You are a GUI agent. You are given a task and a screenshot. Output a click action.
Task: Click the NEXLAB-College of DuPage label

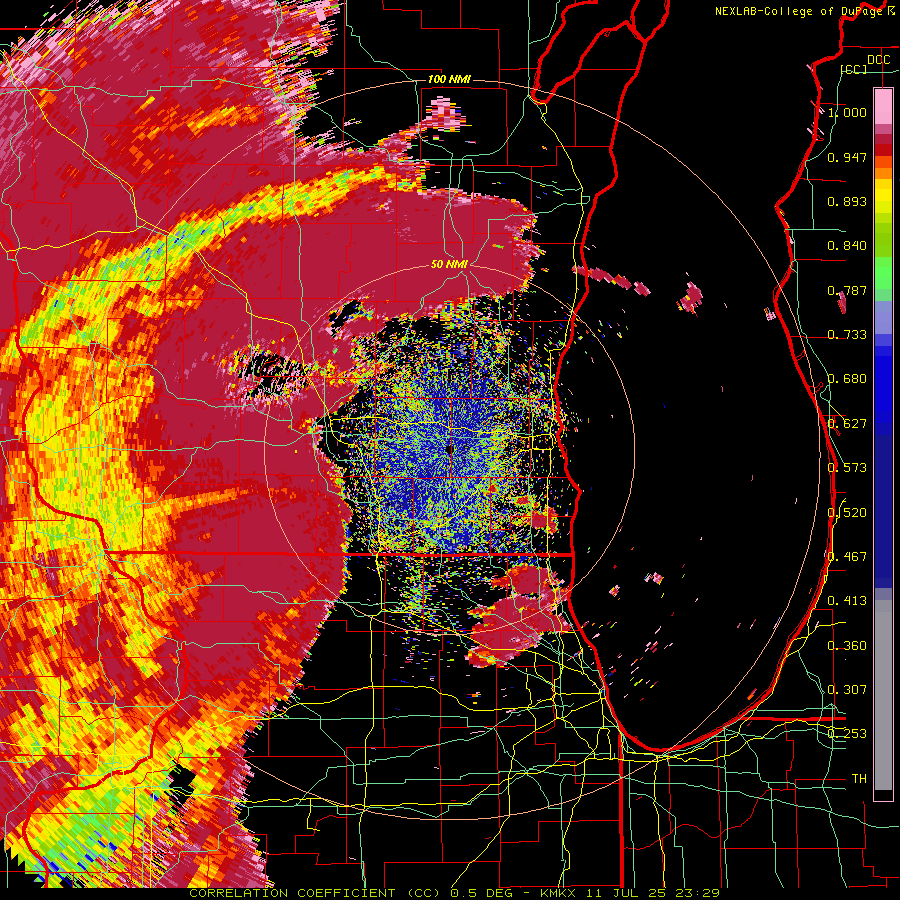coord(800,11)
